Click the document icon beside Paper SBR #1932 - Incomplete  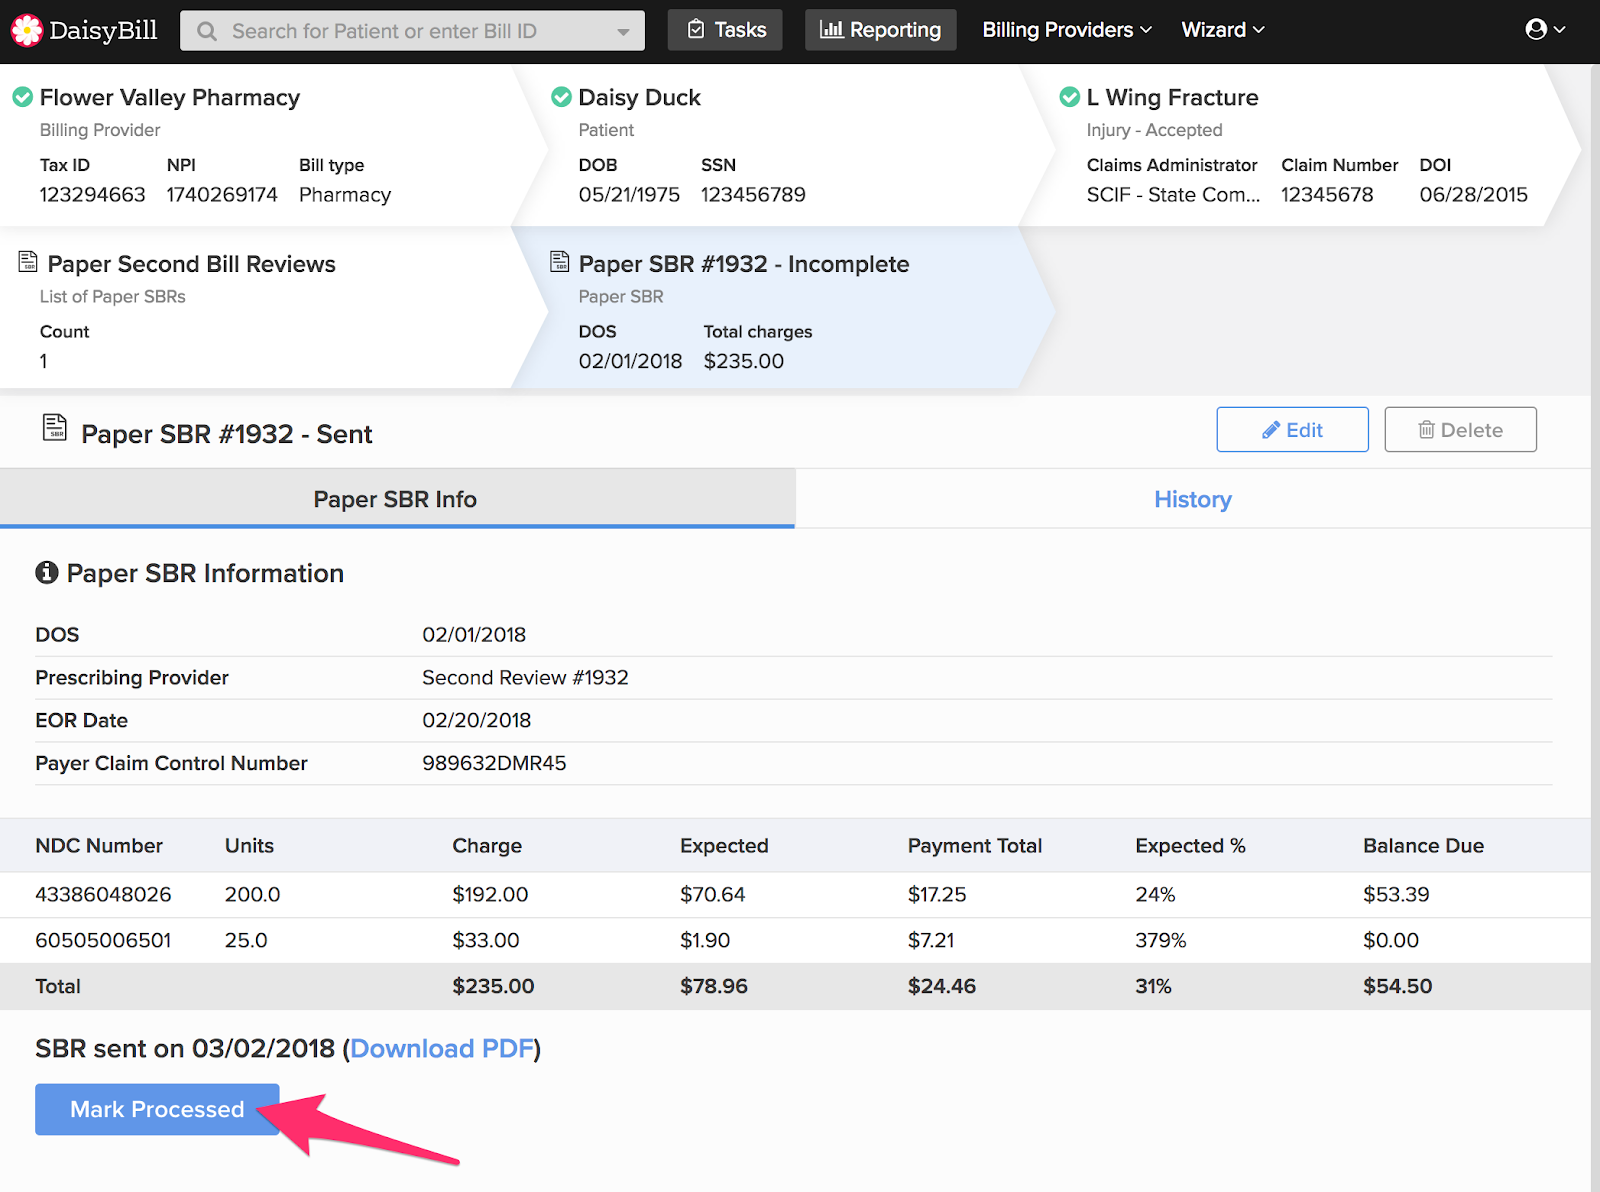coord(560,262)
